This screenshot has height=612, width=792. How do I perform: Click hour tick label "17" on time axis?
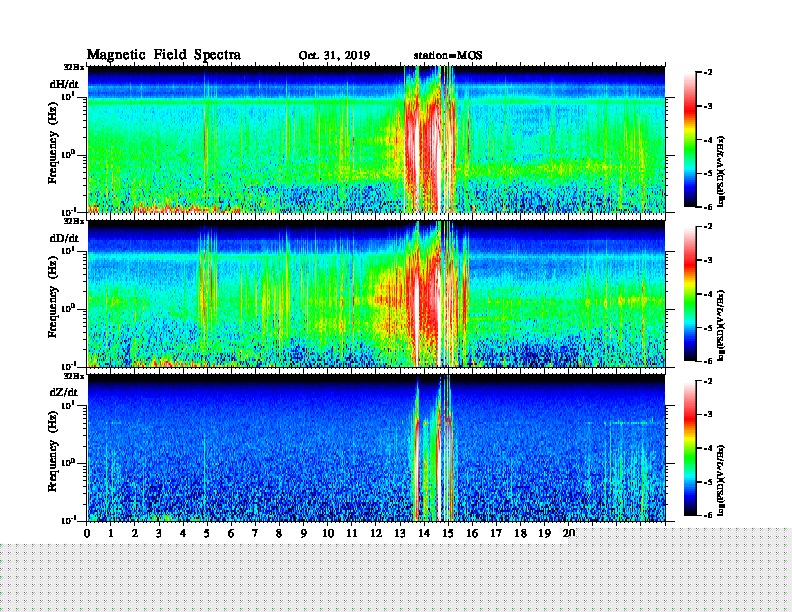(x=497, y=534)
